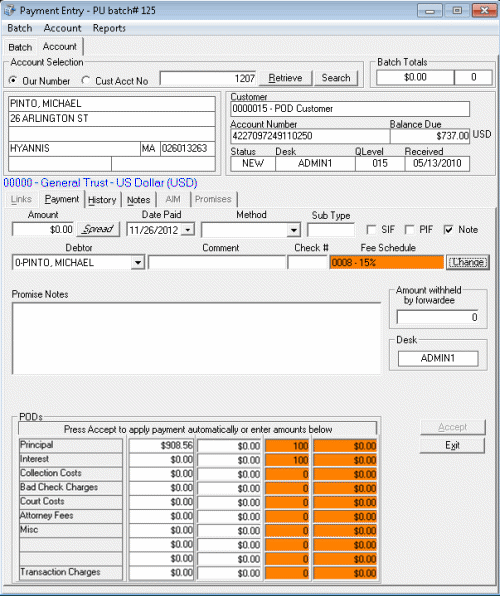This screenshot has height=596, width=500.
Task: Click the Batch Totals $0.00 field
Action: (x=415, y=78)
